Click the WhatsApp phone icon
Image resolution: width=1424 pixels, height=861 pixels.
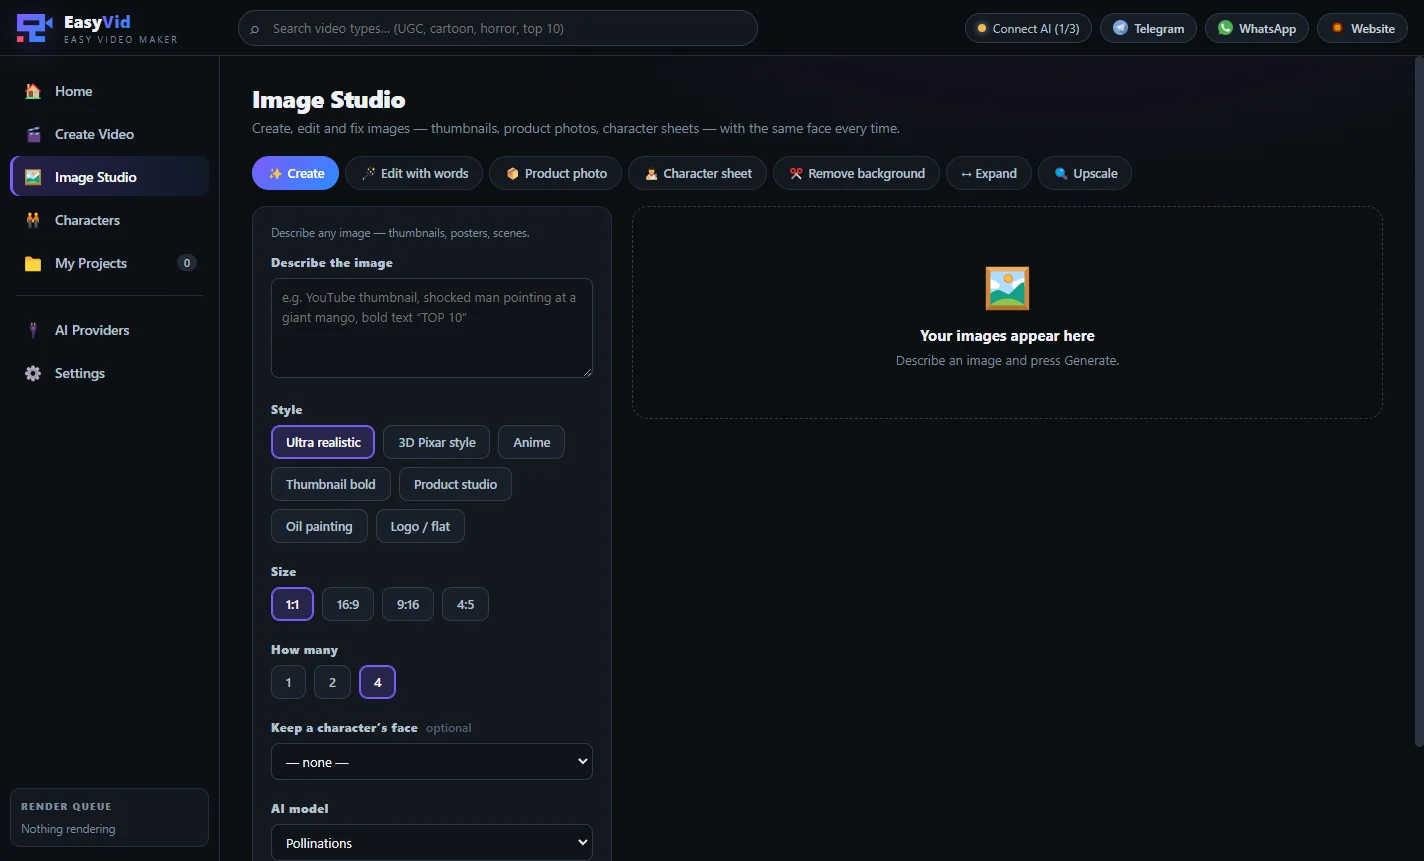1225,28
